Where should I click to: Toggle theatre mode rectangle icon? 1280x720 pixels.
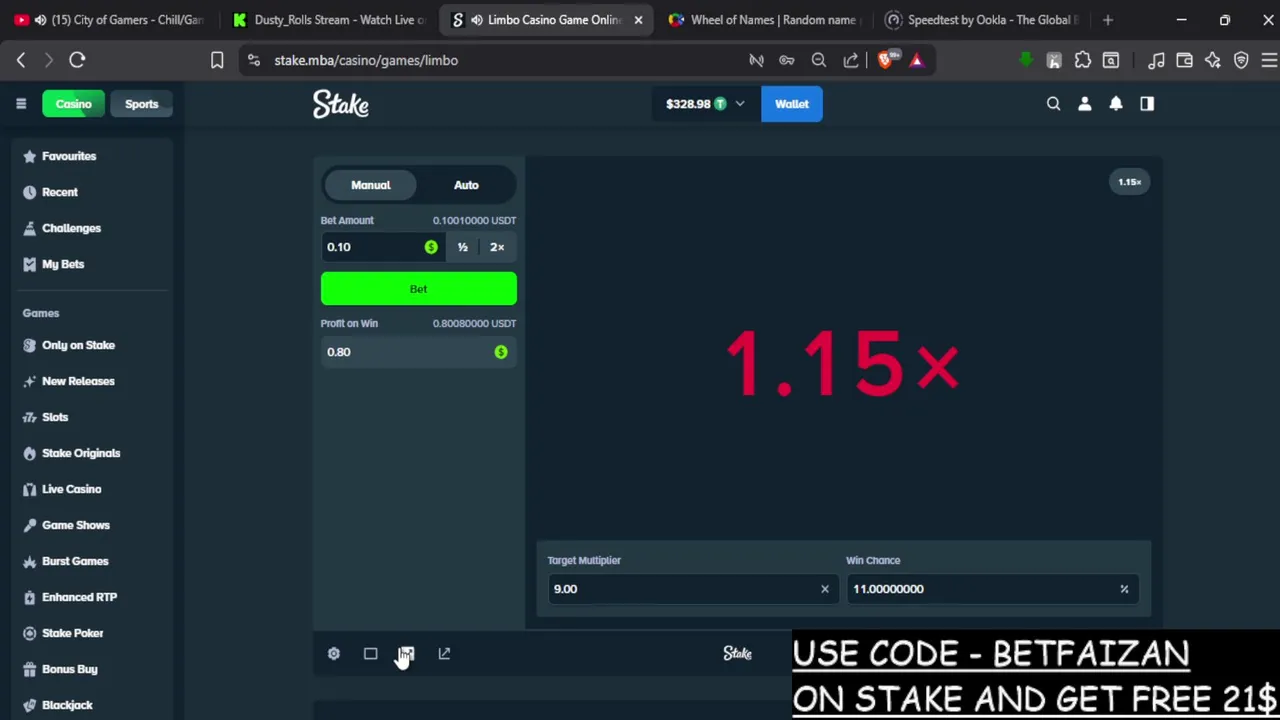click(x=370, y=654)
